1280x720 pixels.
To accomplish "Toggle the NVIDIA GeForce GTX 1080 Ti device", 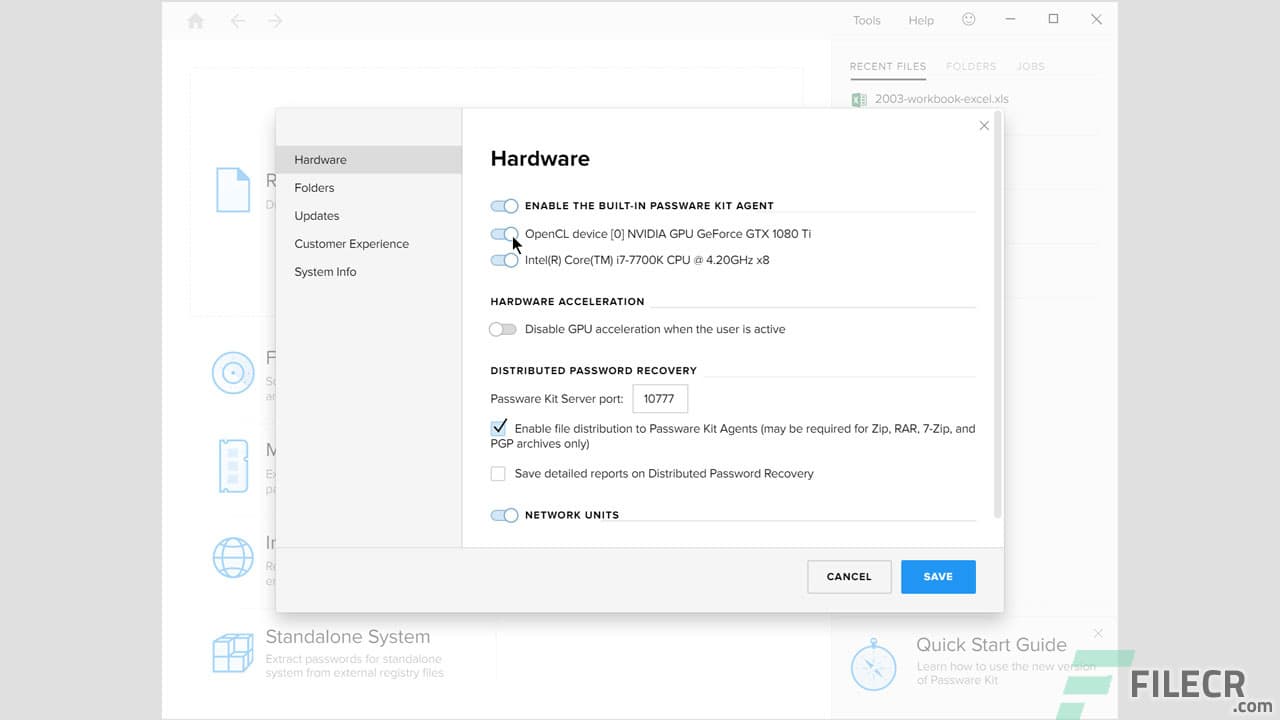I will click(x=504, y=233).
